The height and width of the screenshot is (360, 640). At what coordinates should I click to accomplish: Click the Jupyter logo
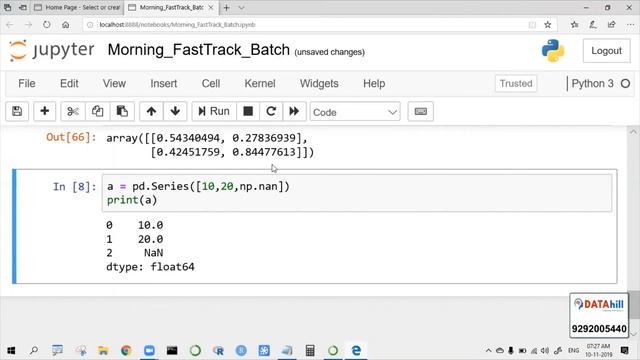(x=51, y=51)
